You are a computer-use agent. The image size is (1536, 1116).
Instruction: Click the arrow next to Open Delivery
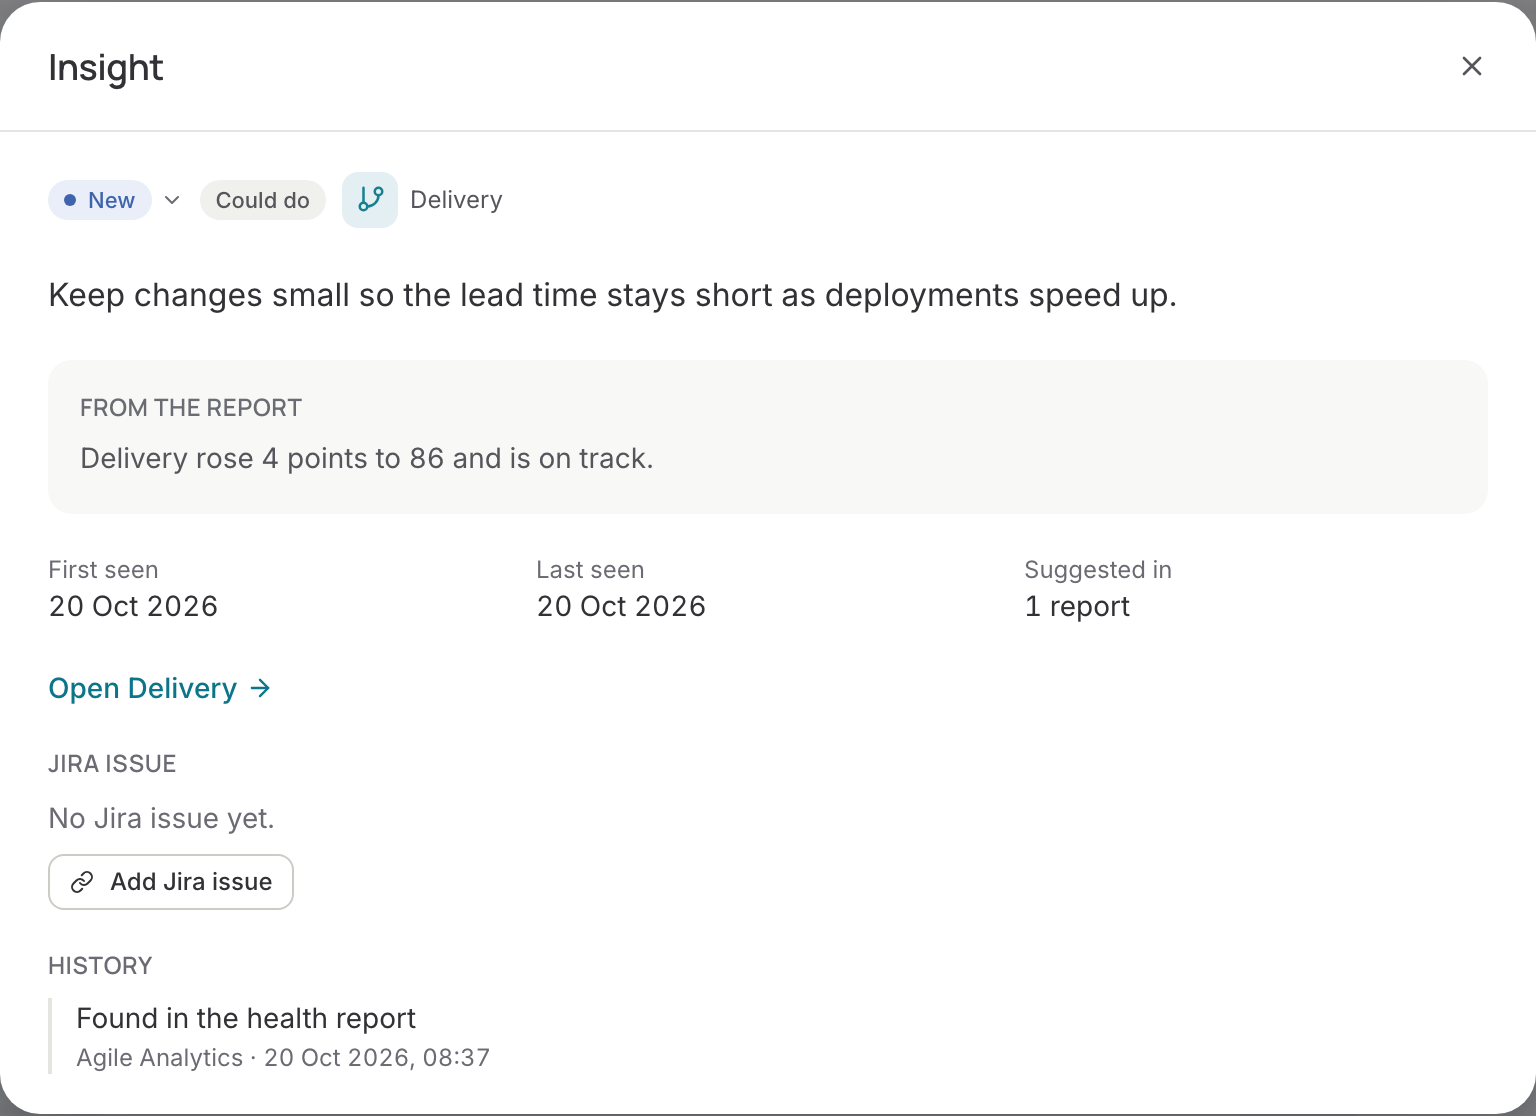tap(260, 688)
